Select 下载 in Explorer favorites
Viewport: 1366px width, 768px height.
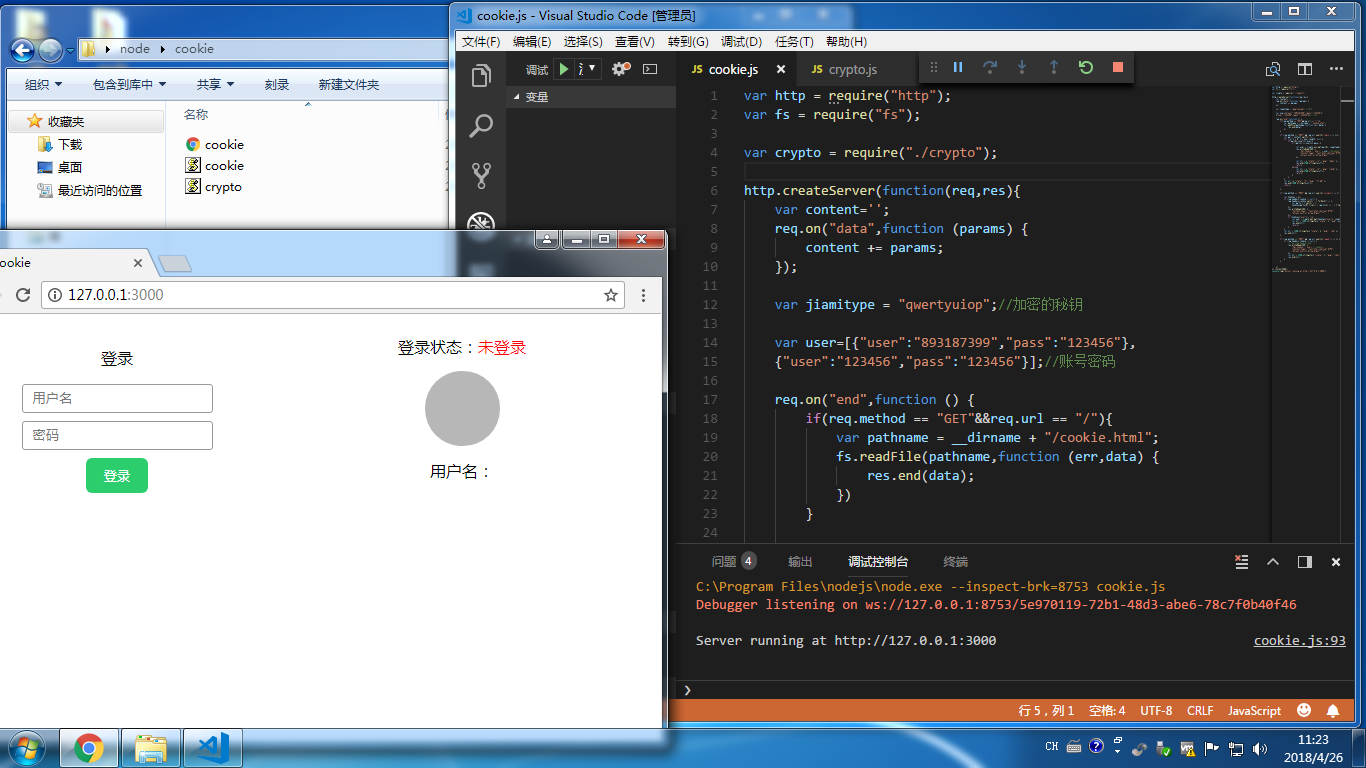point(69,145)
